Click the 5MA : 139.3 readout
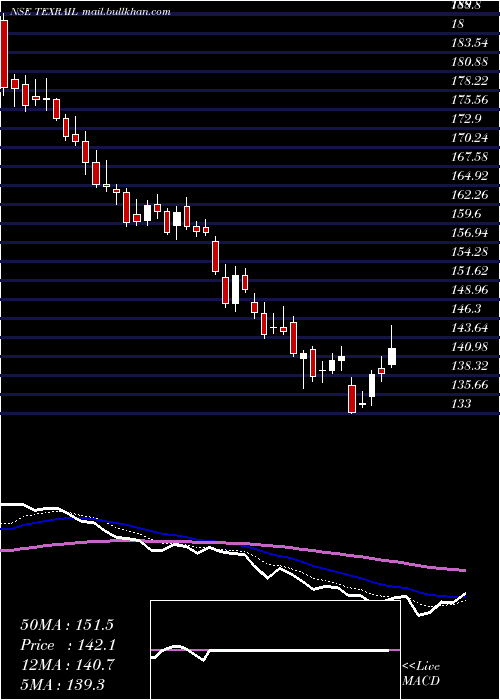The image size is (500, 700). 62,684
